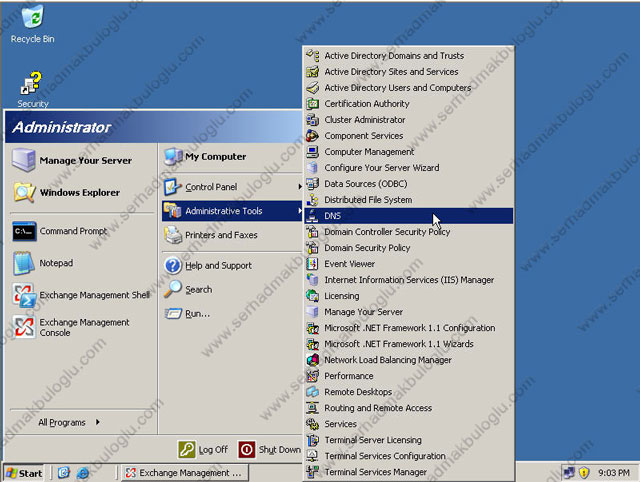640x482 pixels.
Task: Open Licensing entry
Action: [409, 296]
